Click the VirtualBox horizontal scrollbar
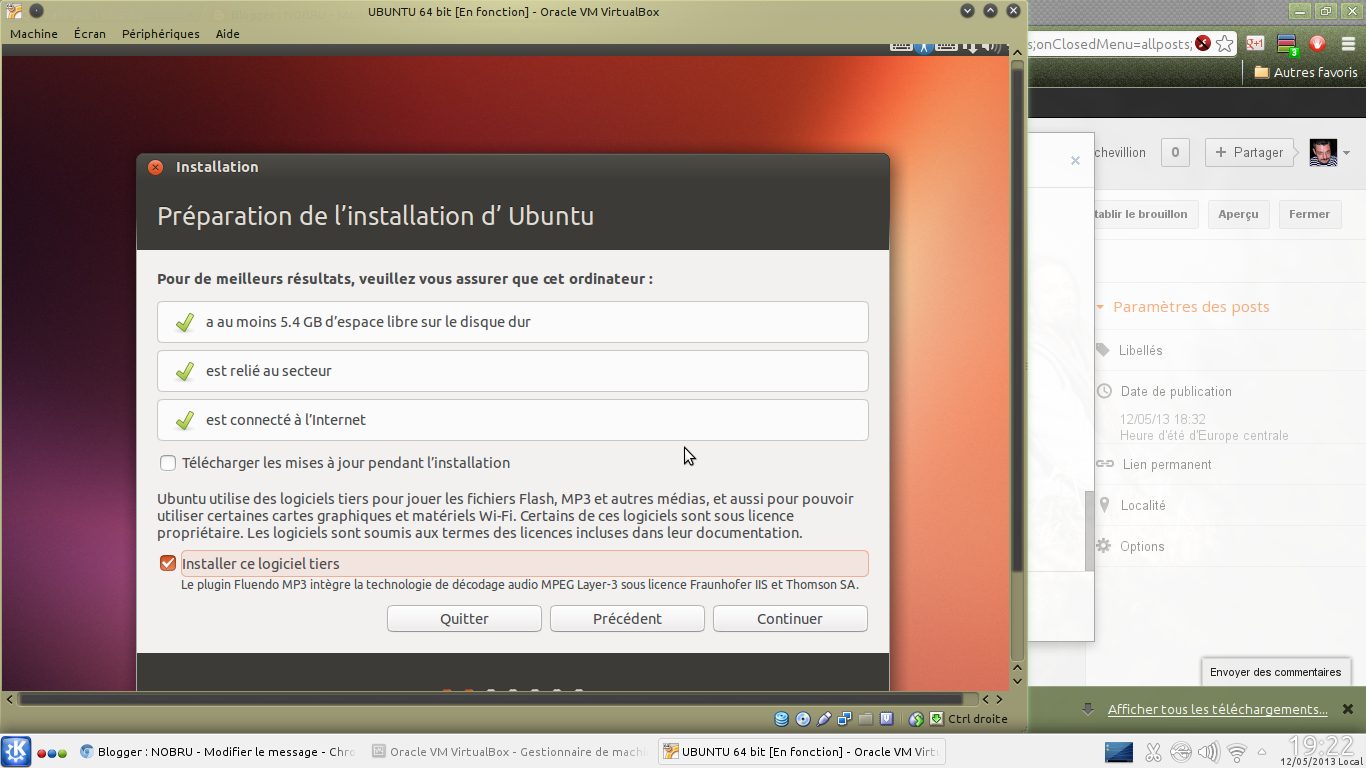Viewport: 1366px width, 768px height. [491, 699]
